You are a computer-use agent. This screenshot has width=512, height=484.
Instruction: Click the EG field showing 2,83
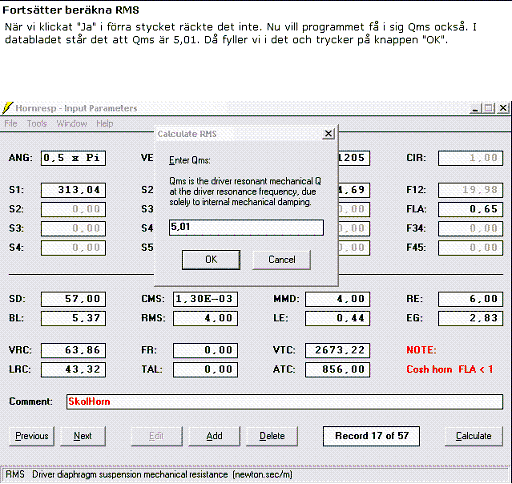point(470,318)
